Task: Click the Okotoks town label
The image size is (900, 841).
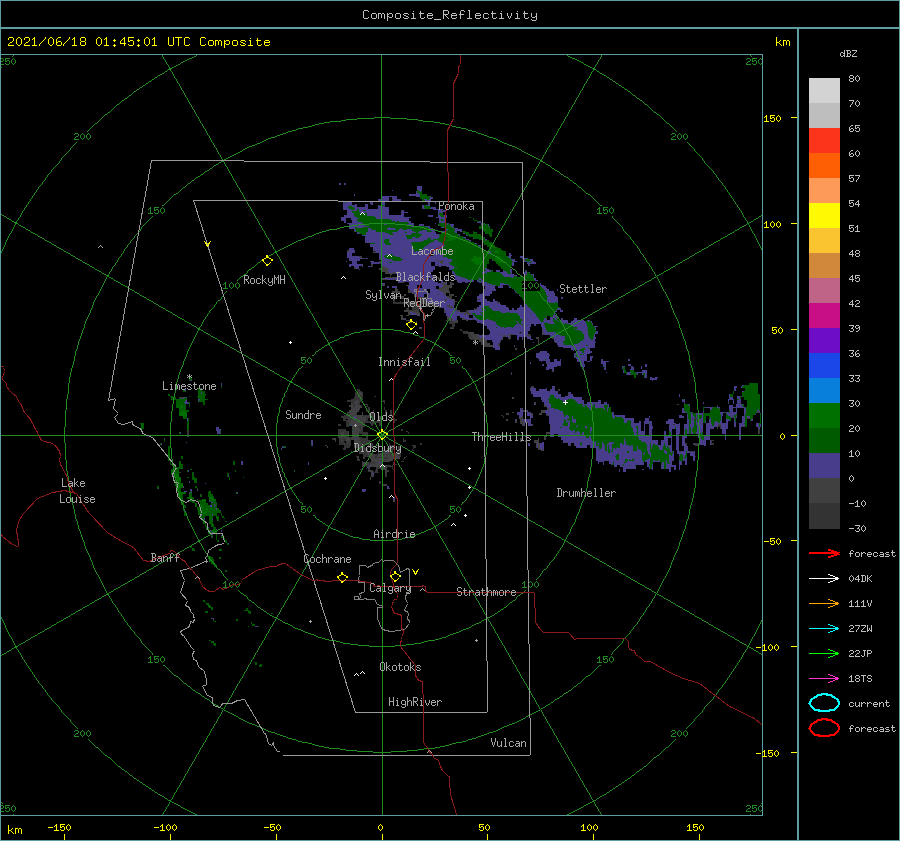Action: pyautogui.click(x=400, y=667)
